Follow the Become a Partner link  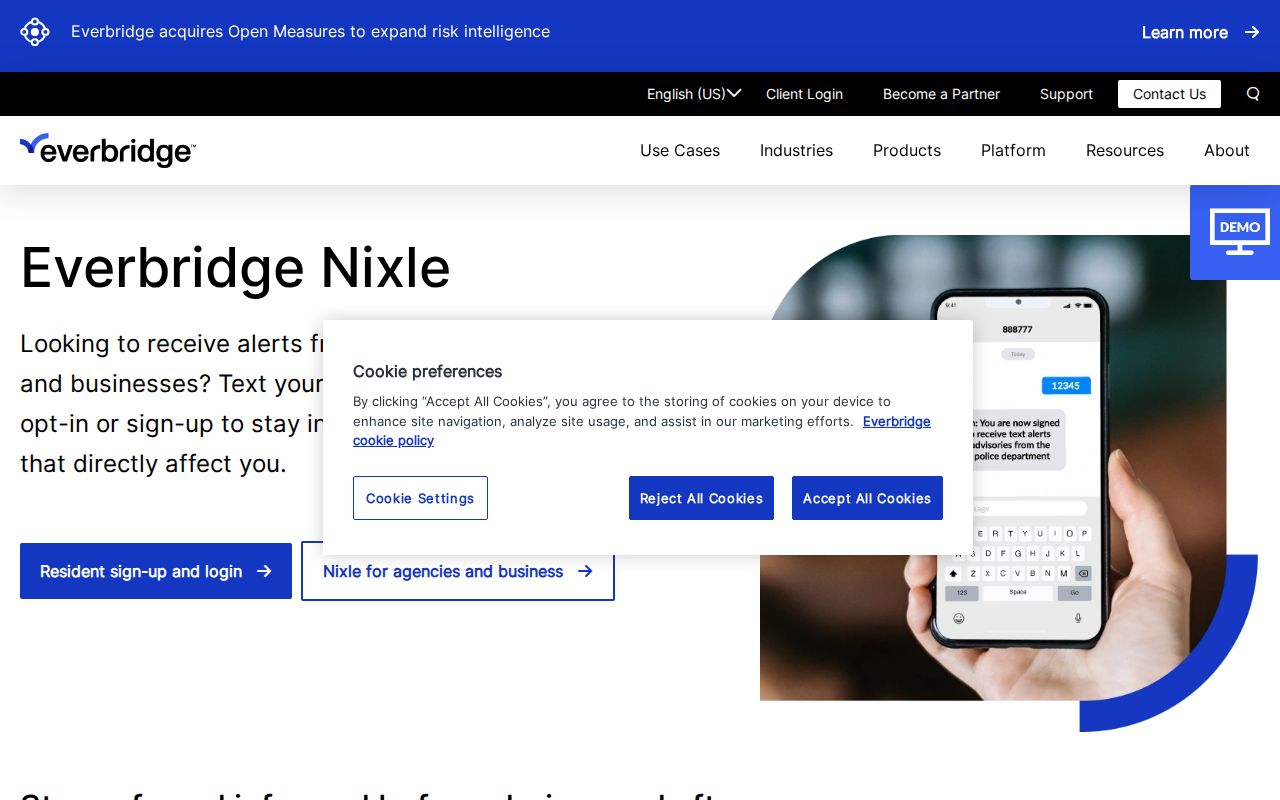pos(941,94)
